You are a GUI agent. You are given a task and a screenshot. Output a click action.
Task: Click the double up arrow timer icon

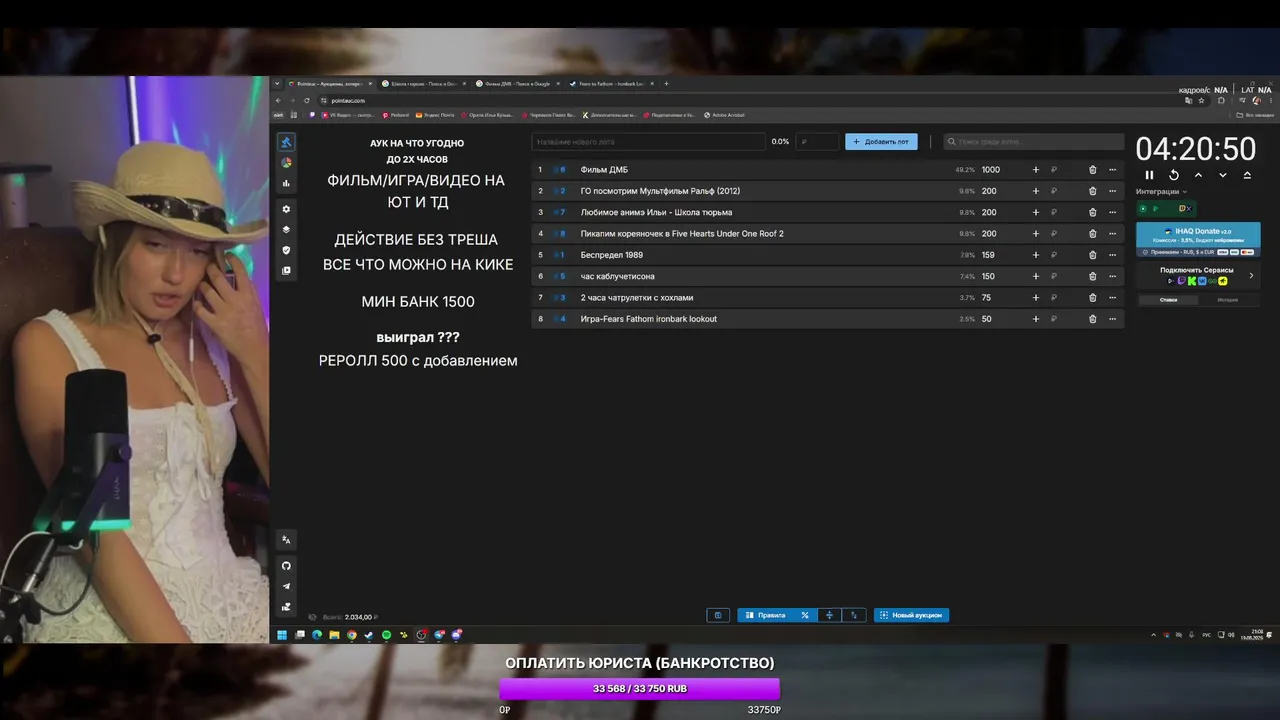(x=1247, y=175)
